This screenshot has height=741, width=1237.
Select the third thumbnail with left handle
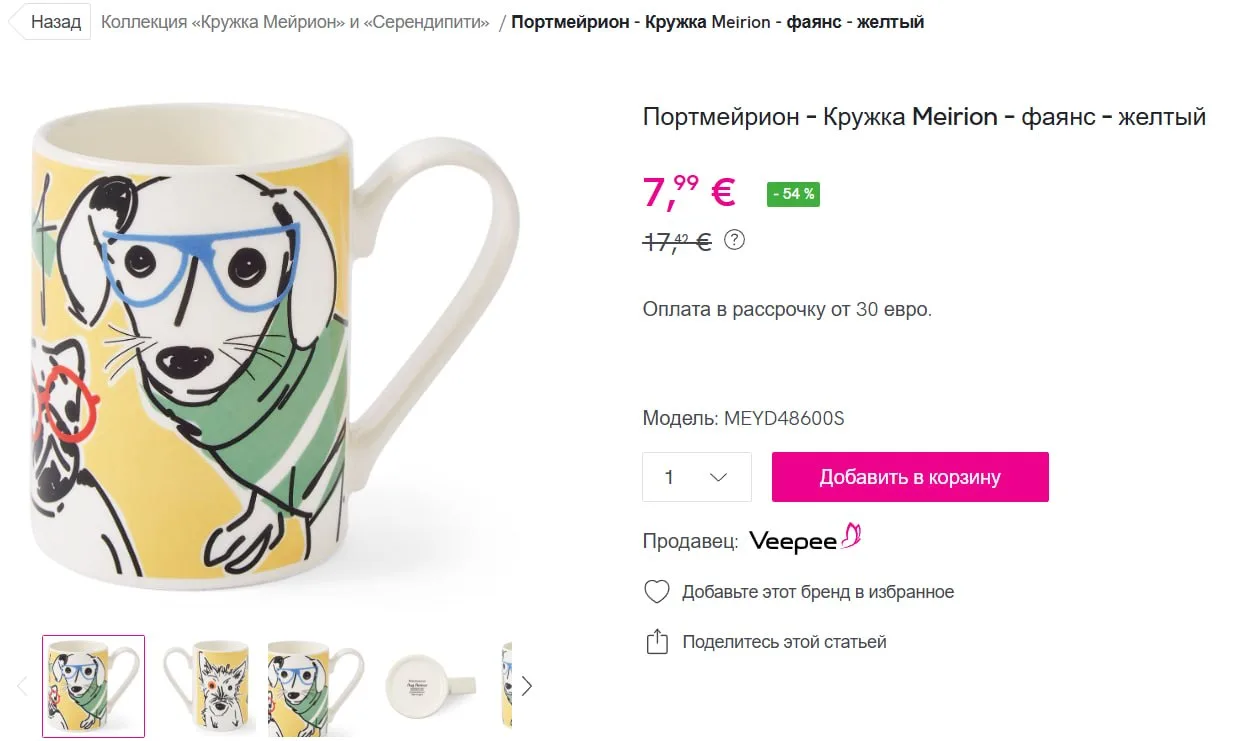coord(315,686)
